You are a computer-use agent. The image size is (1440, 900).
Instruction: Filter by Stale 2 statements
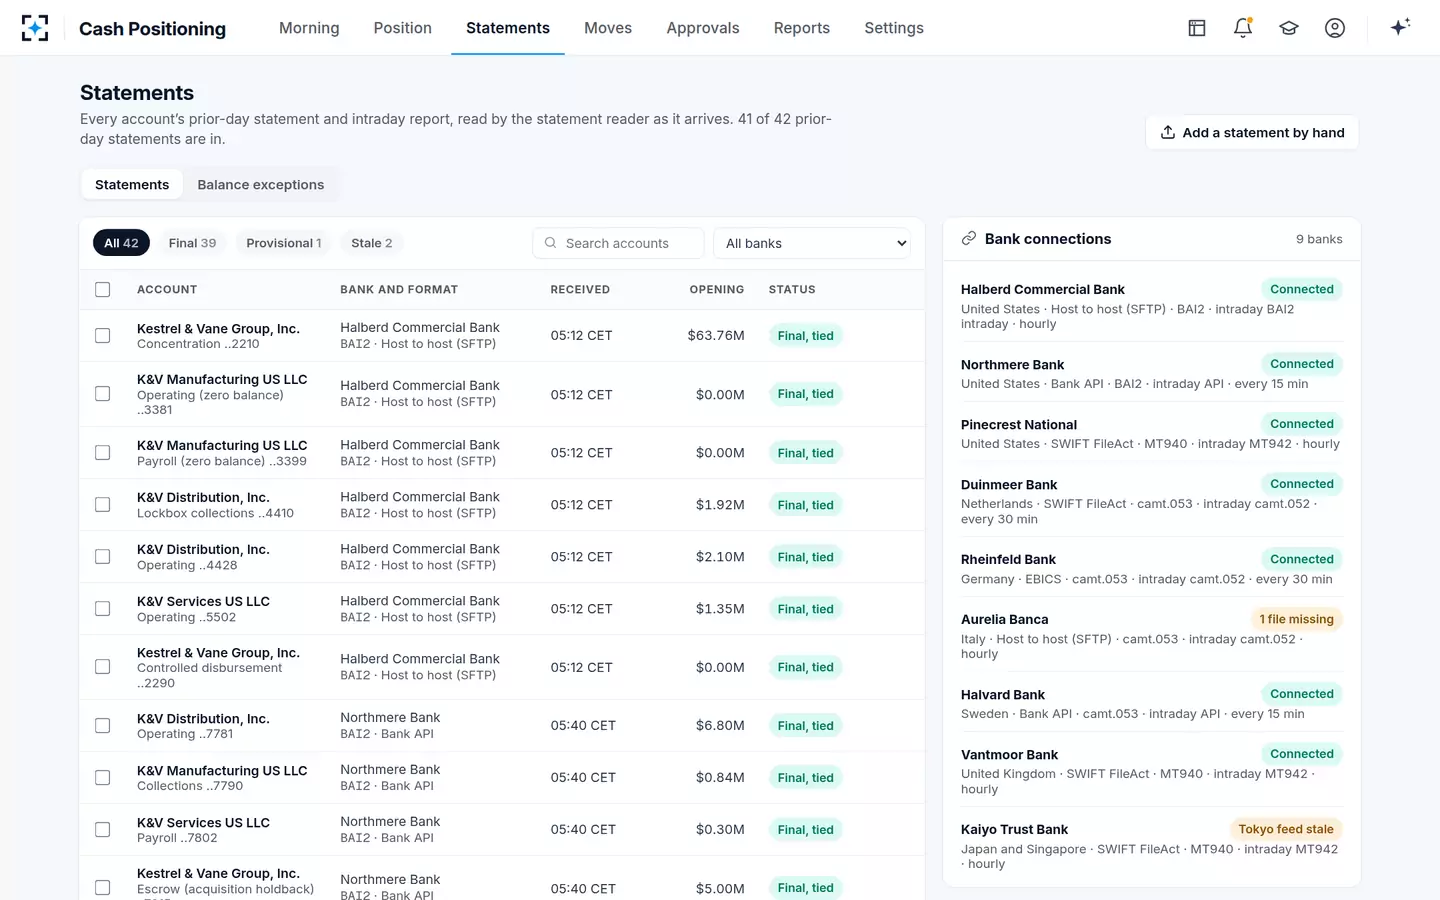pyautogui.click(x=372, y=243)
